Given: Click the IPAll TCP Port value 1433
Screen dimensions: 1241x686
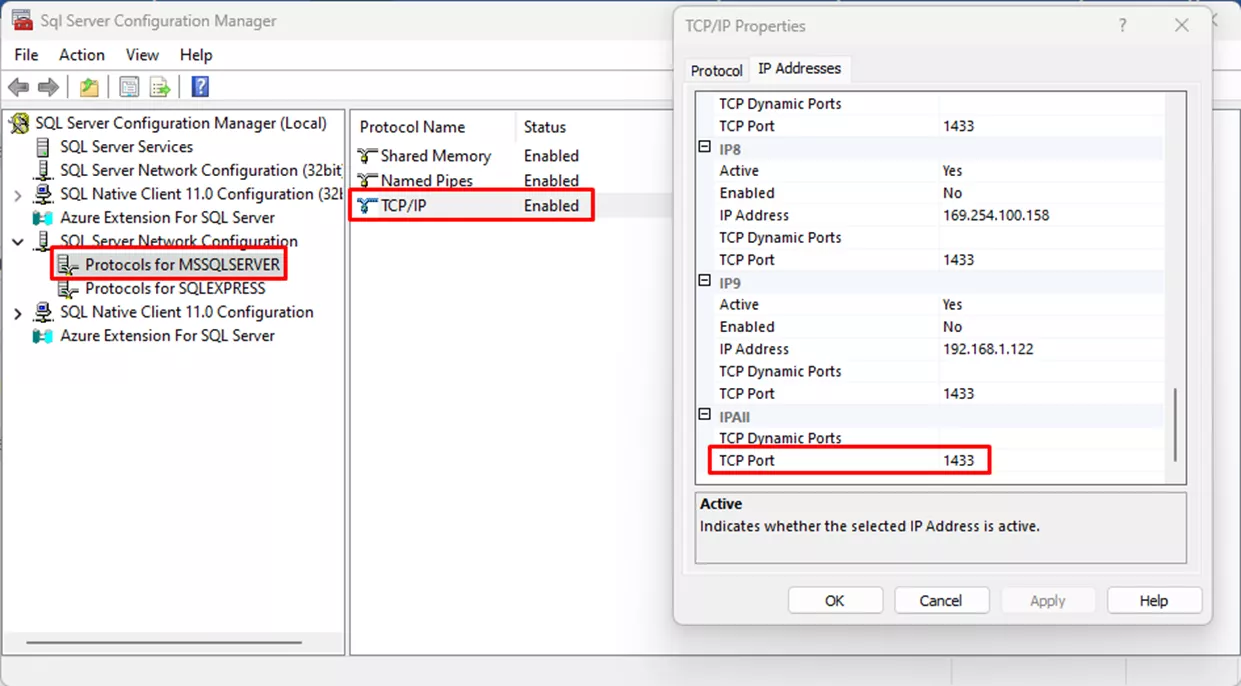Looking at the screenshot, I should (x=958, y=461).
